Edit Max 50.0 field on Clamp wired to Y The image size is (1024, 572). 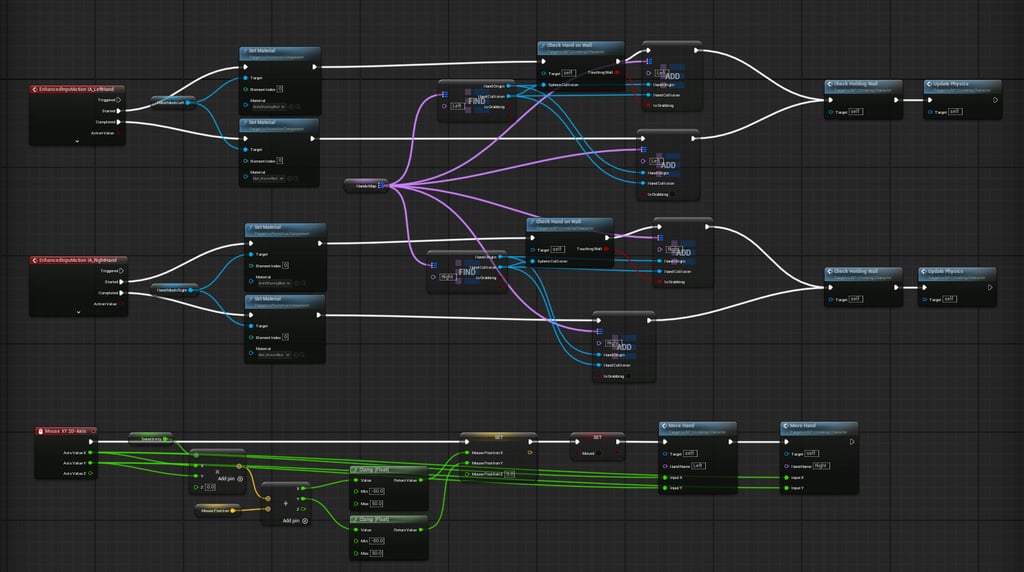click(x=377, y=553)
